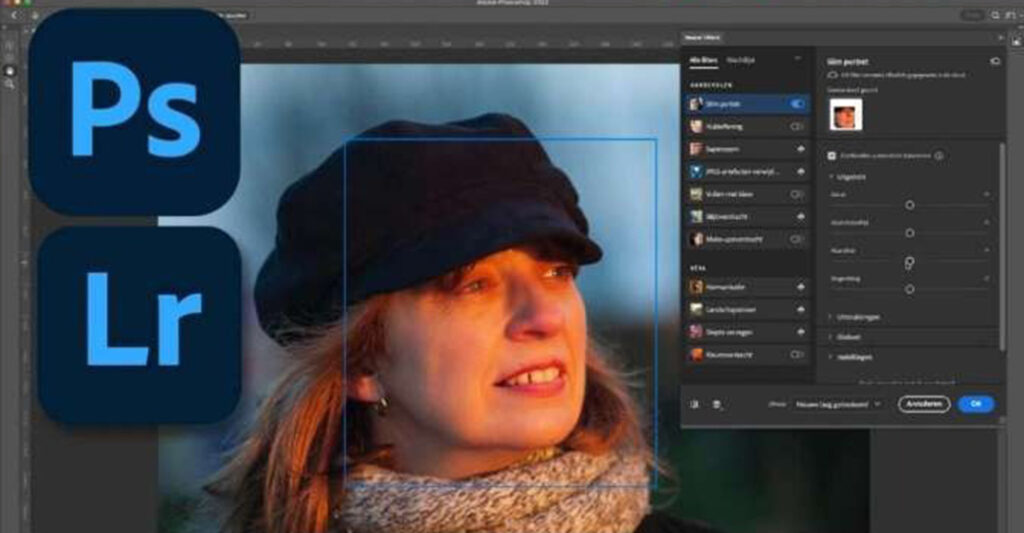The height and width of the screenshot is (533, 1024).
Task: Click the Gezichtsleeftijd slider handle
Action: tap(909, 233)
